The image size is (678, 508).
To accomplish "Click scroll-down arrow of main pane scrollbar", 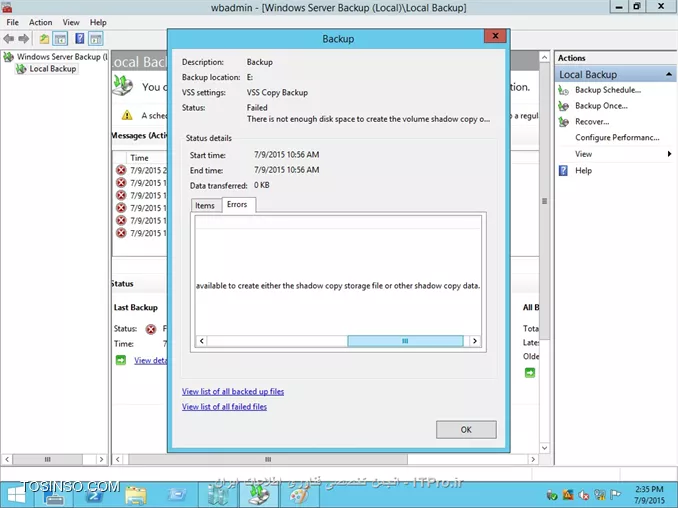I will coord(544,448).
